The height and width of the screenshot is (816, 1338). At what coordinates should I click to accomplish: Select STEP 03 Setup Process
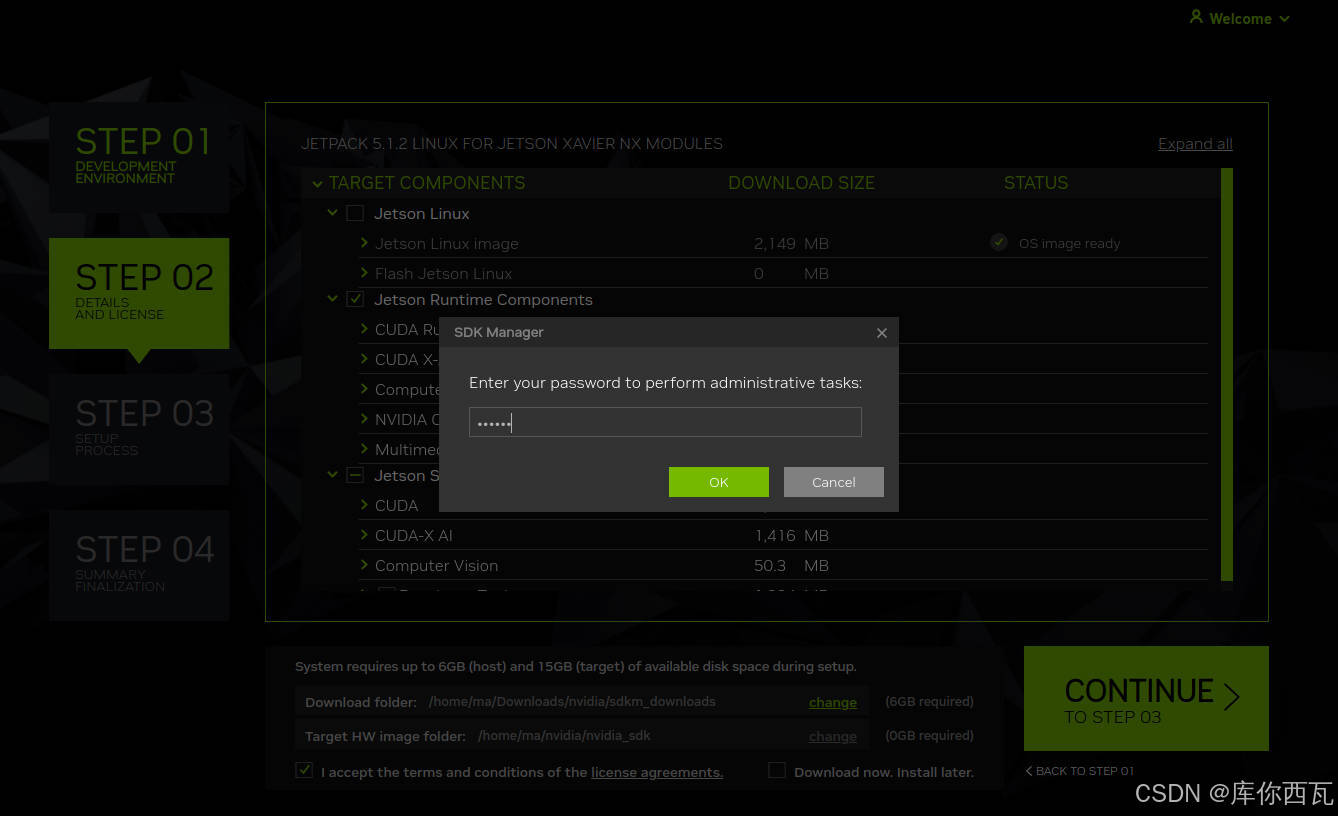[x=139, y=429]
